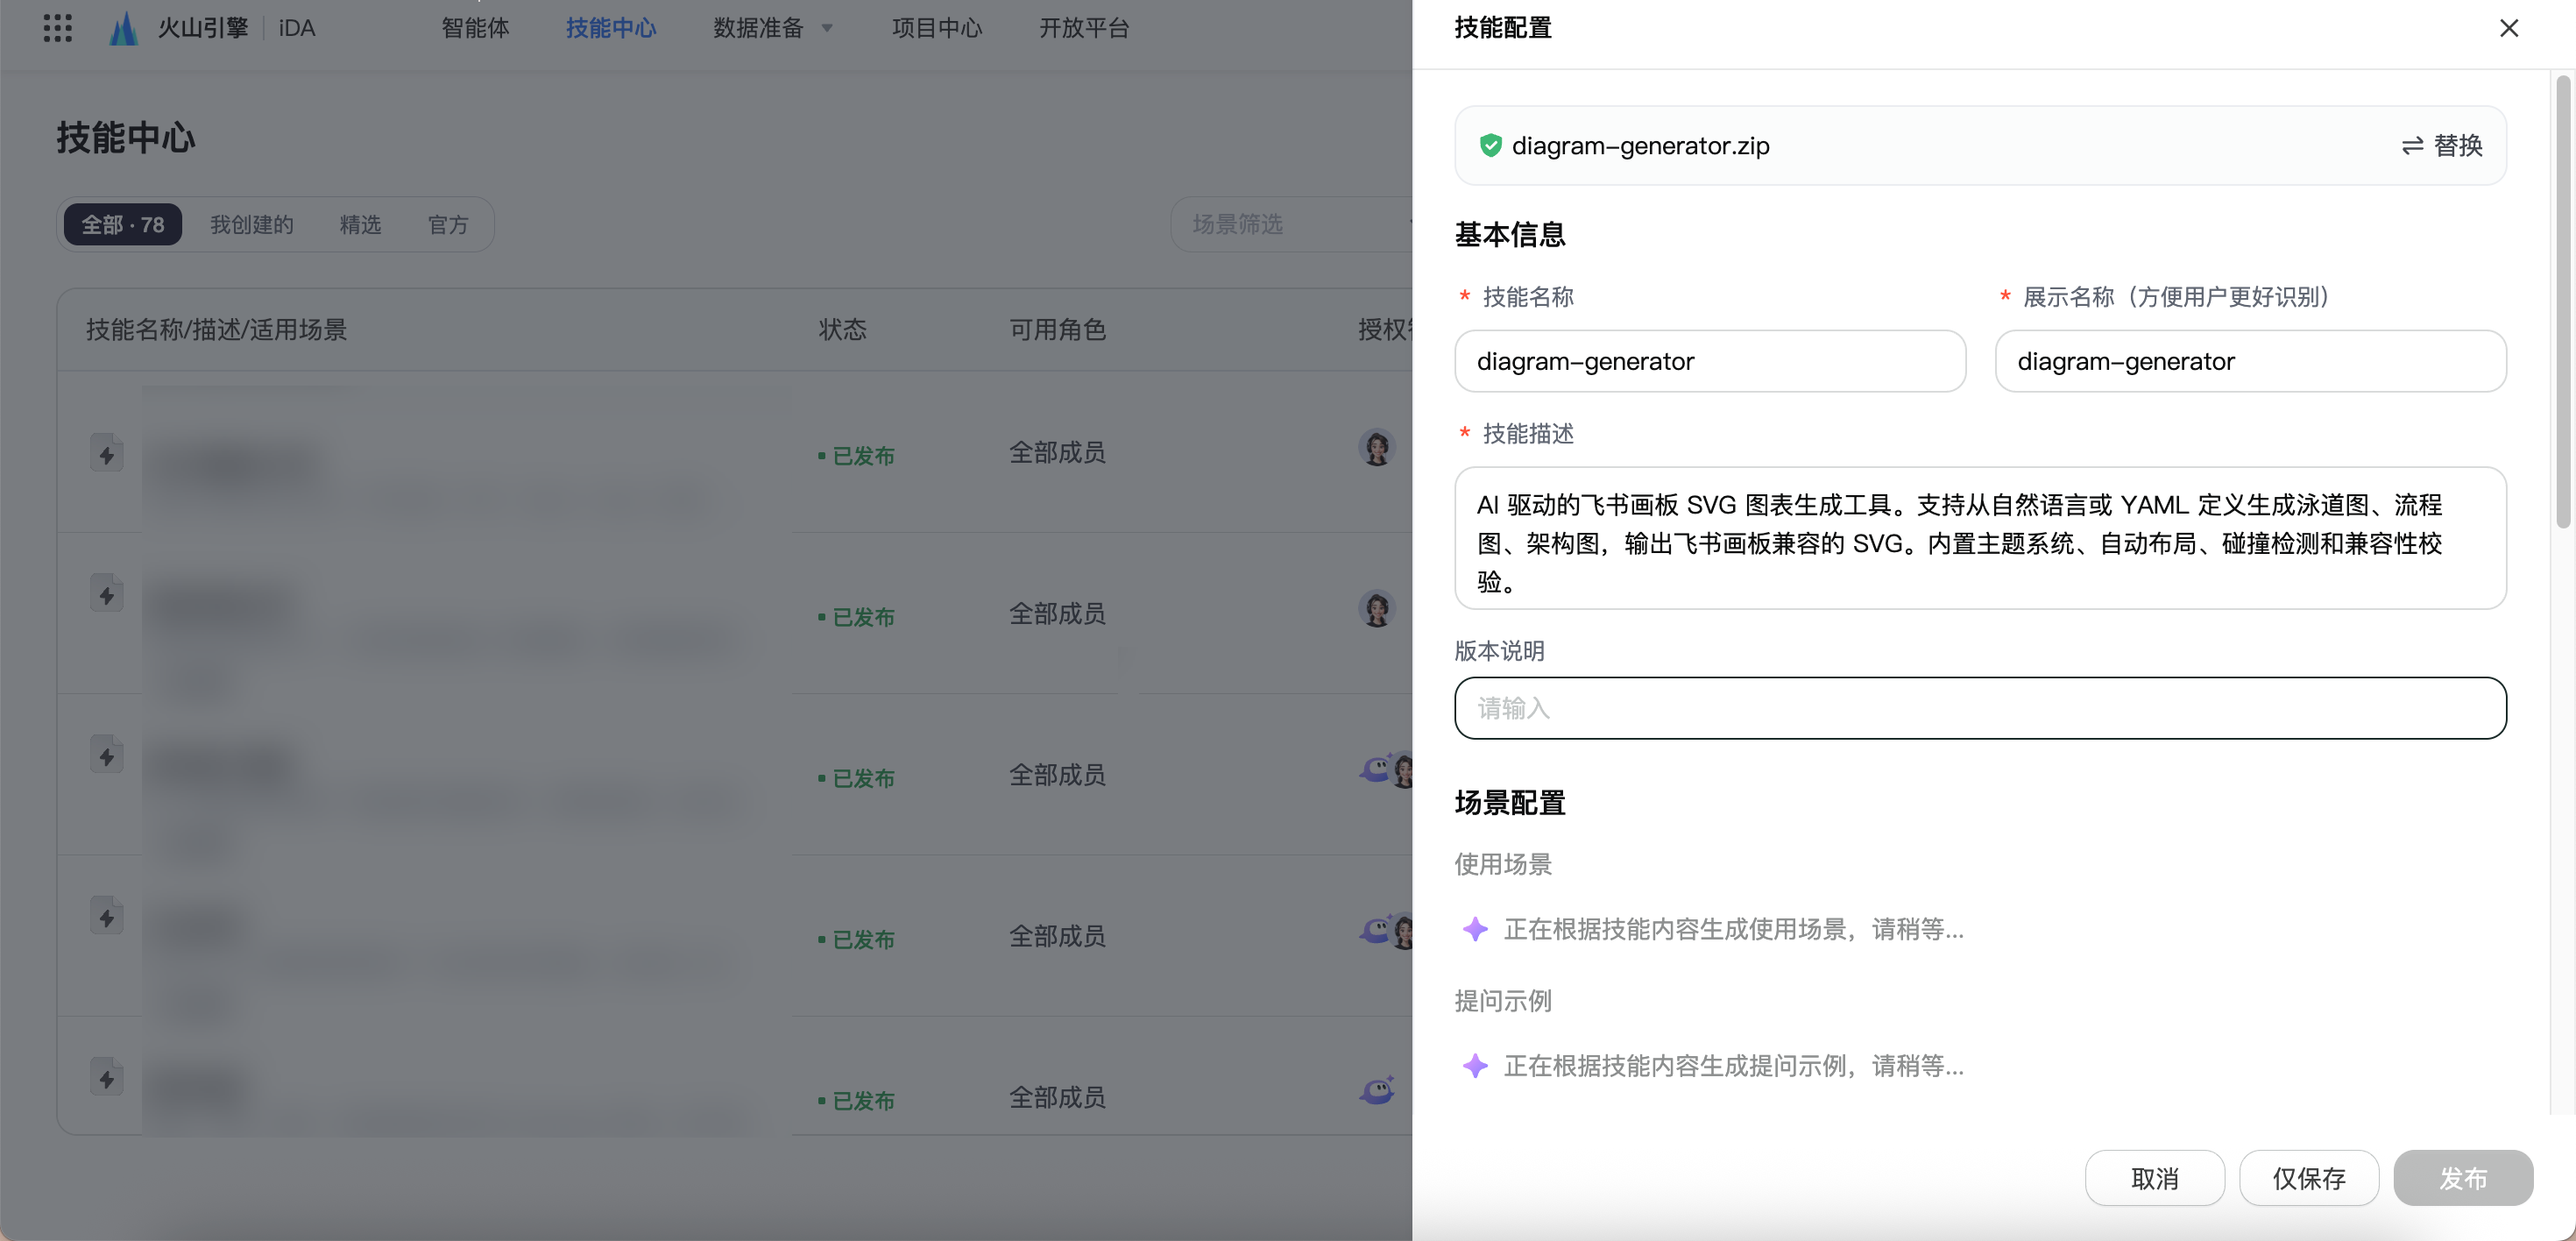Expand the 数据准备 dropdown arrow
The image size is (2576, 1241).
pyautogui.click(x=827, y=28)
